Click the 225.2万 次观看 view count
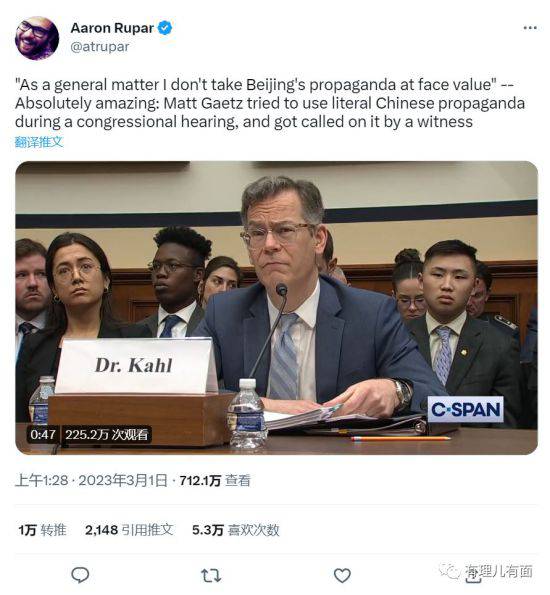550x595 pixels. coord(106,434)
